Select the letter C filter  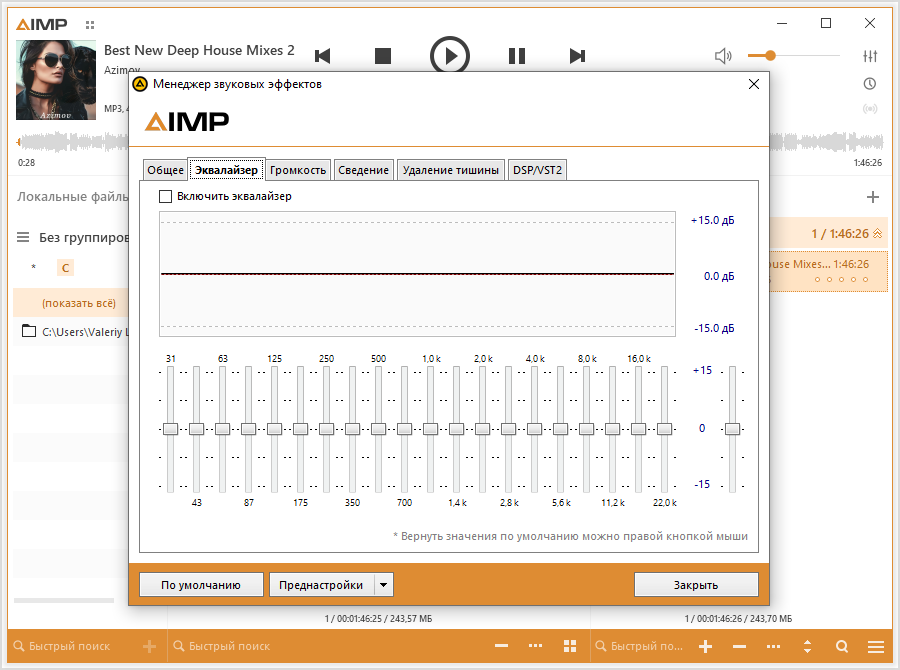click(65, 268)
